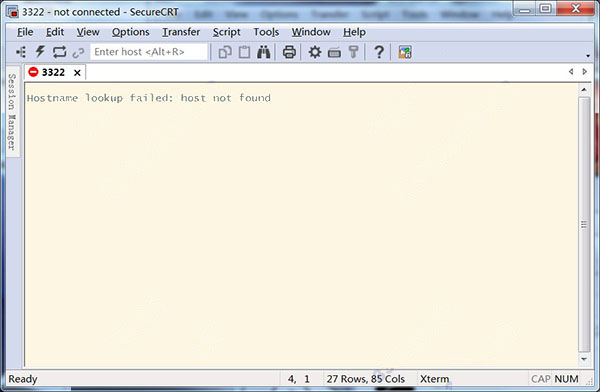
Task: Click the red disconnected status icon on tab
Action: click(33, 72)
